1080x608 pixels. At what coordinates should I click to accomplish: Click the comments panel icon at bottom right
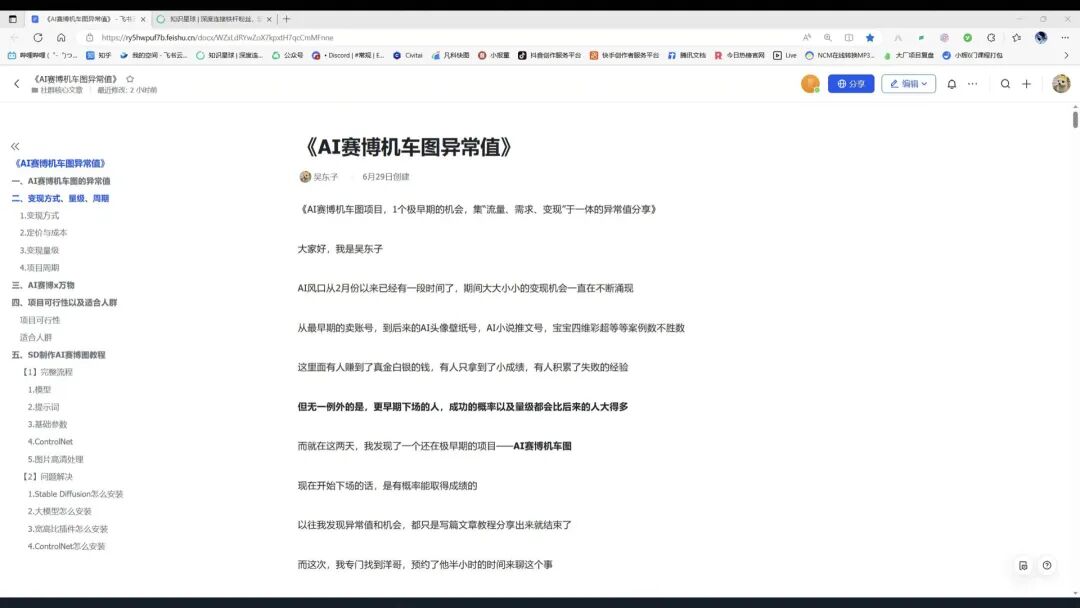point(1024,565)
